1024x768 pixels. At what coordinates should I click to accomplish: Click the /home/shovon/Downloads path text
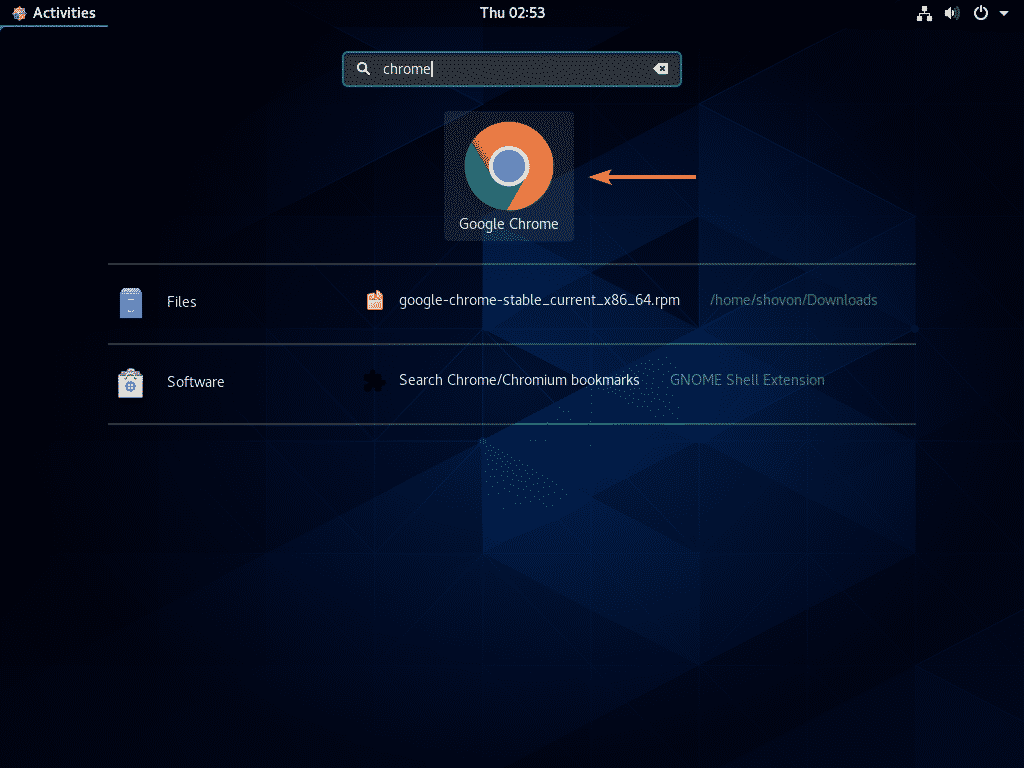pyautogui.click(x=793, y=300)
